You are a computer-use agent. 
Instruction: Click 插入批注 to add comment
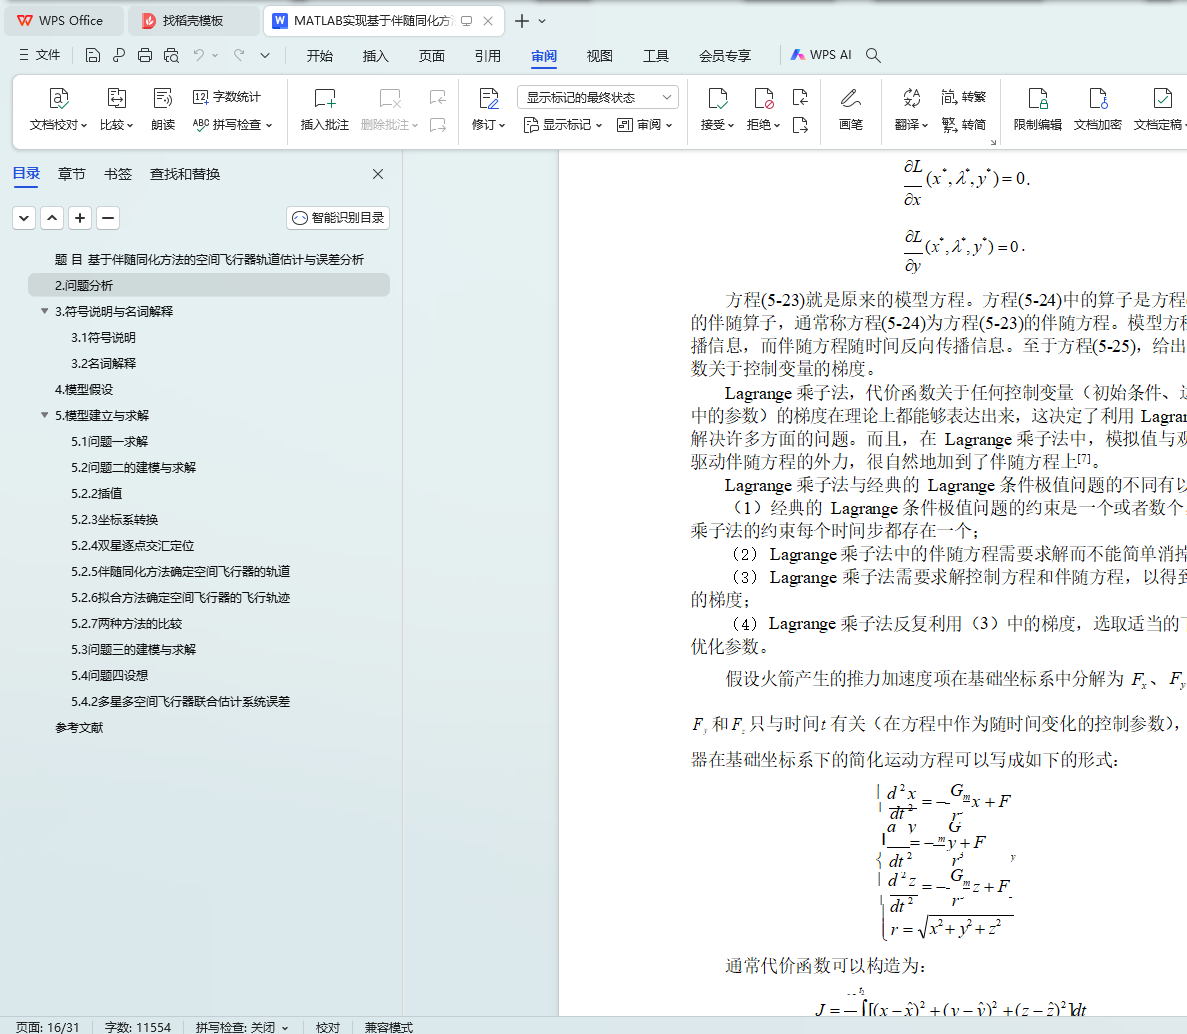point(325,109)
